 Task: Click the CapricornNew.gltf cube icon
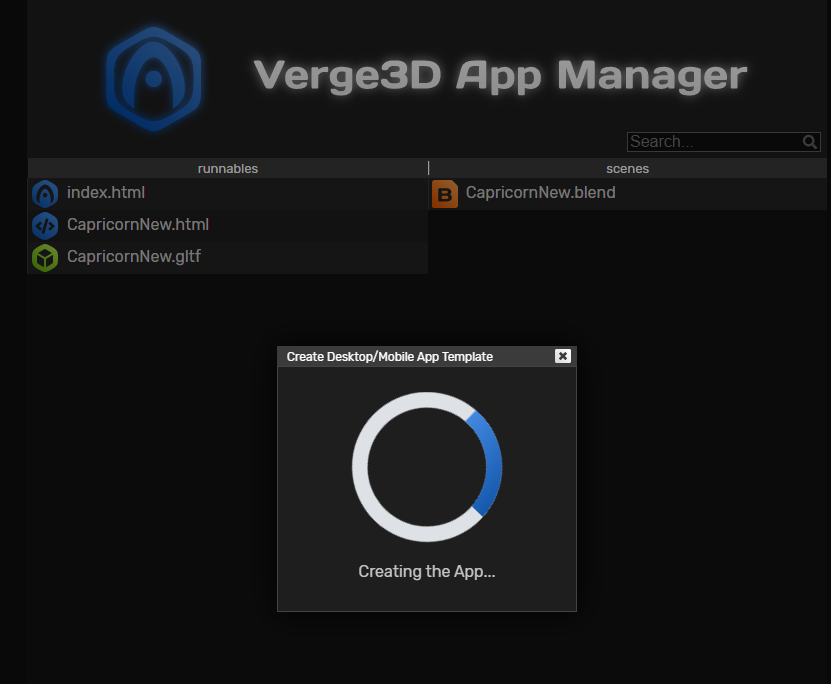click(x=45, y=258)
